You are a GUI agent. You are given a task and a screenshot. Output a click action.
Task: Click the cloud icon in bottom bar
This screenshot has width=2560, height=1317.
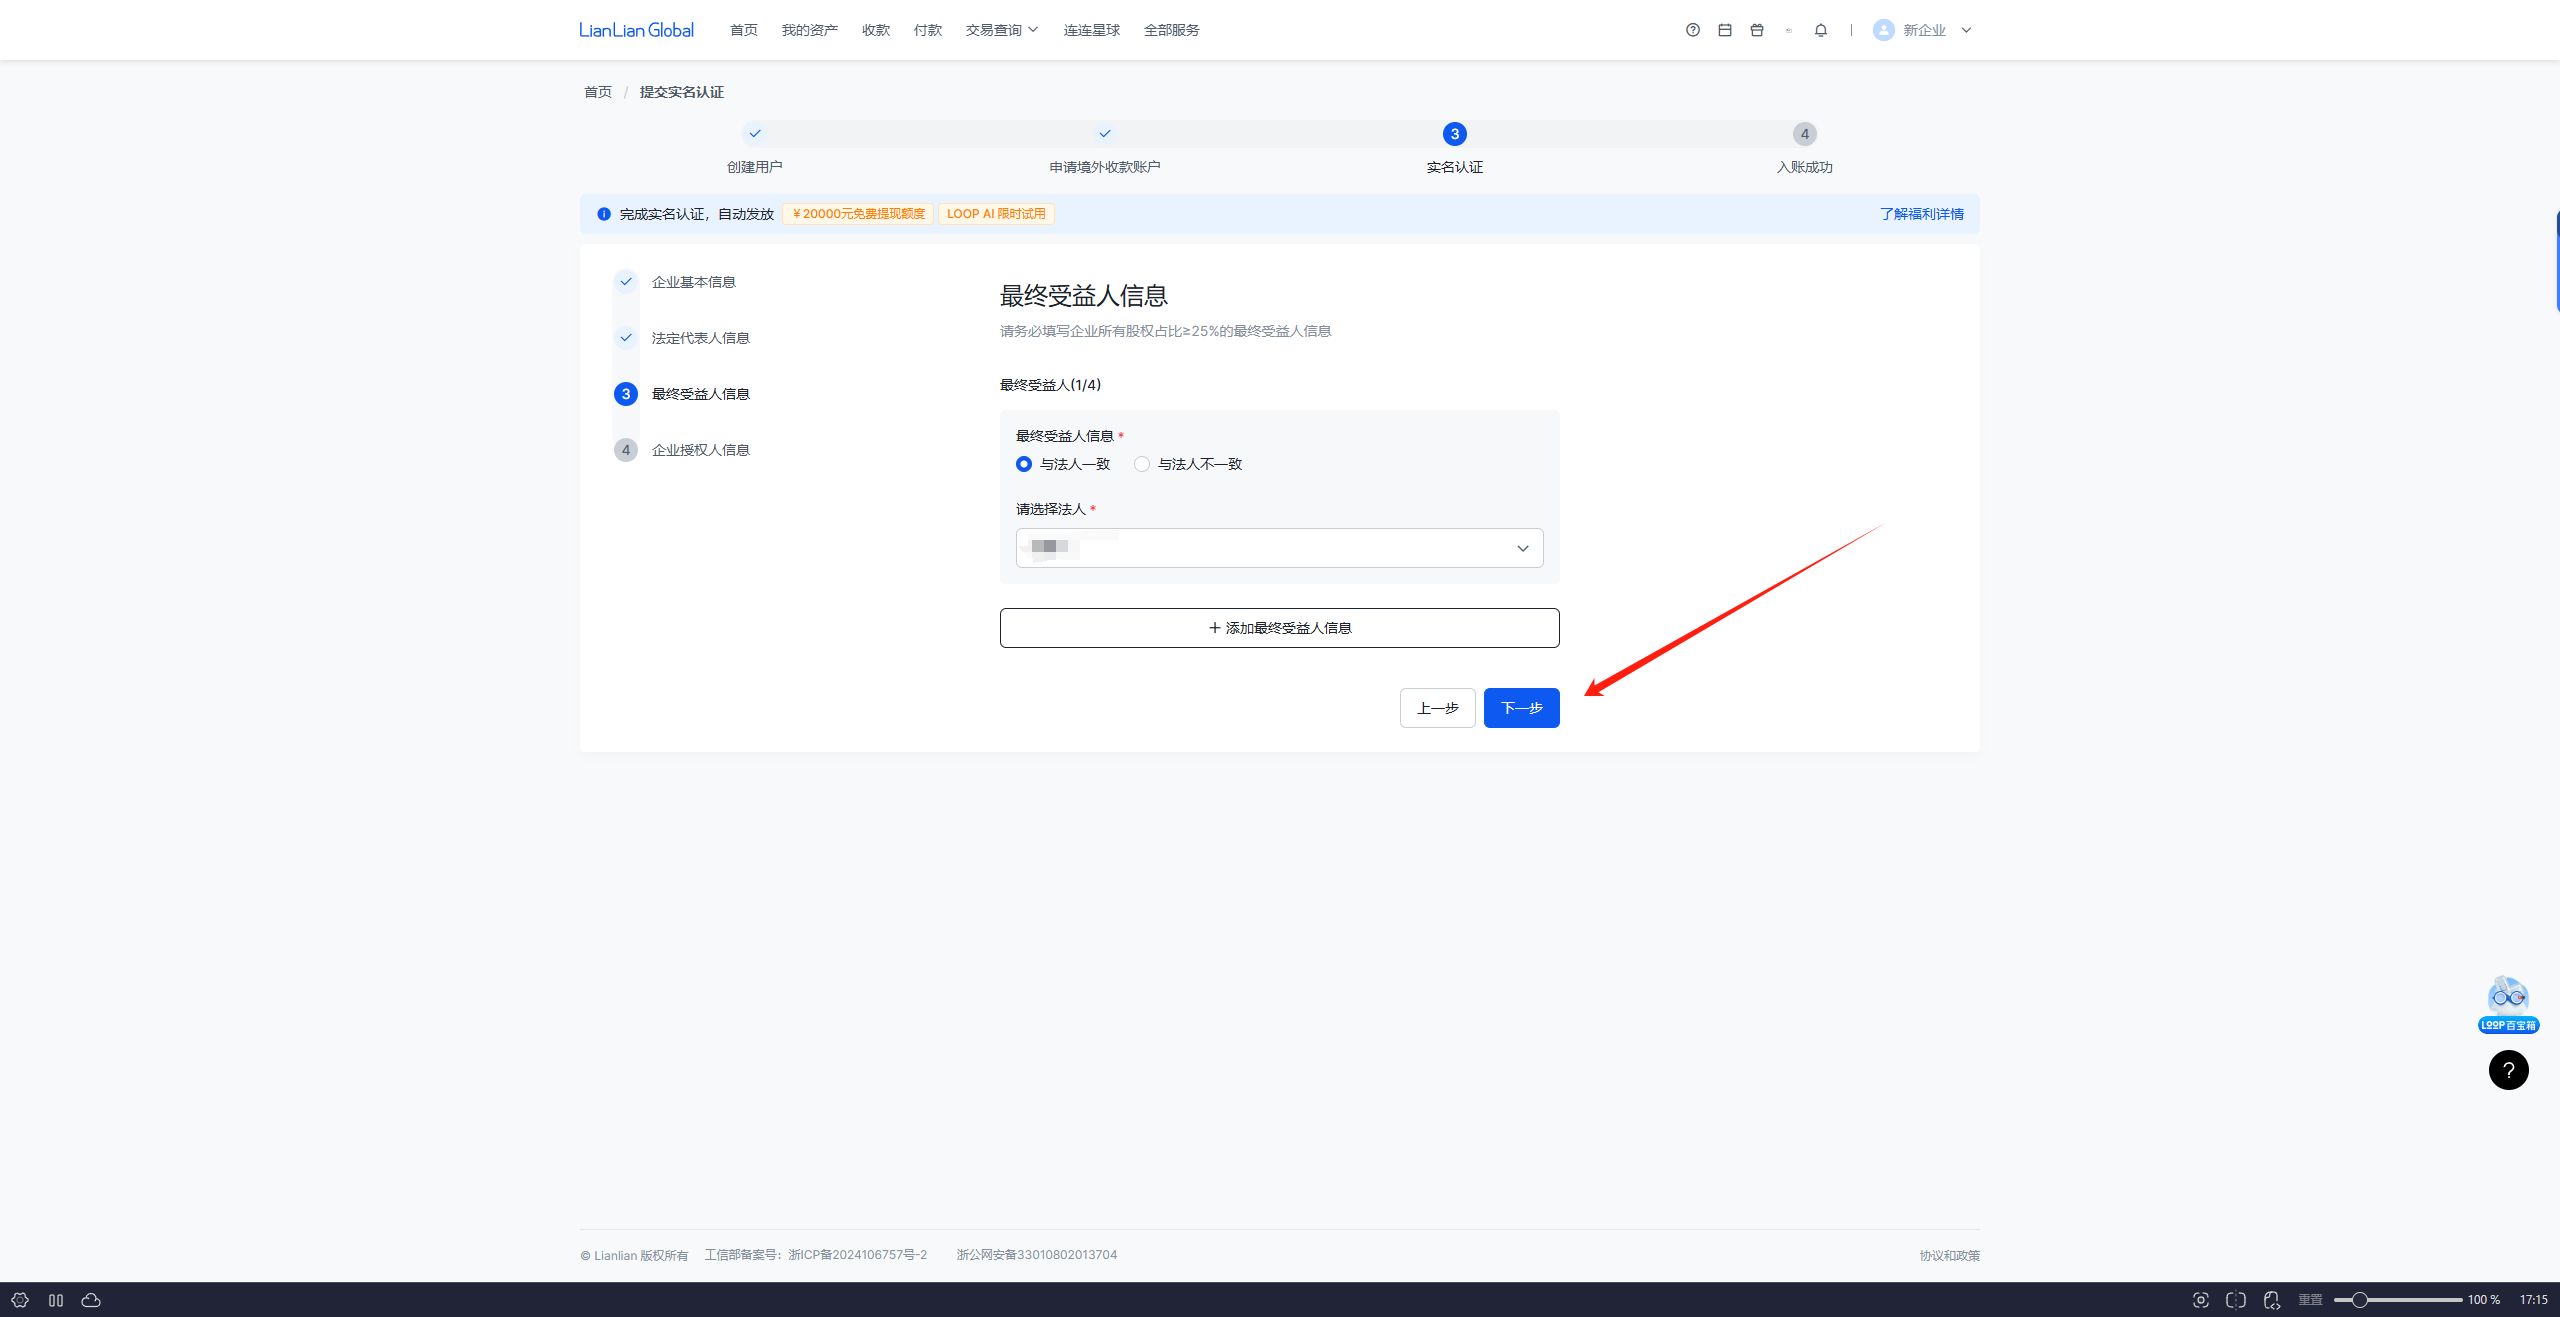pos(91,1300)
